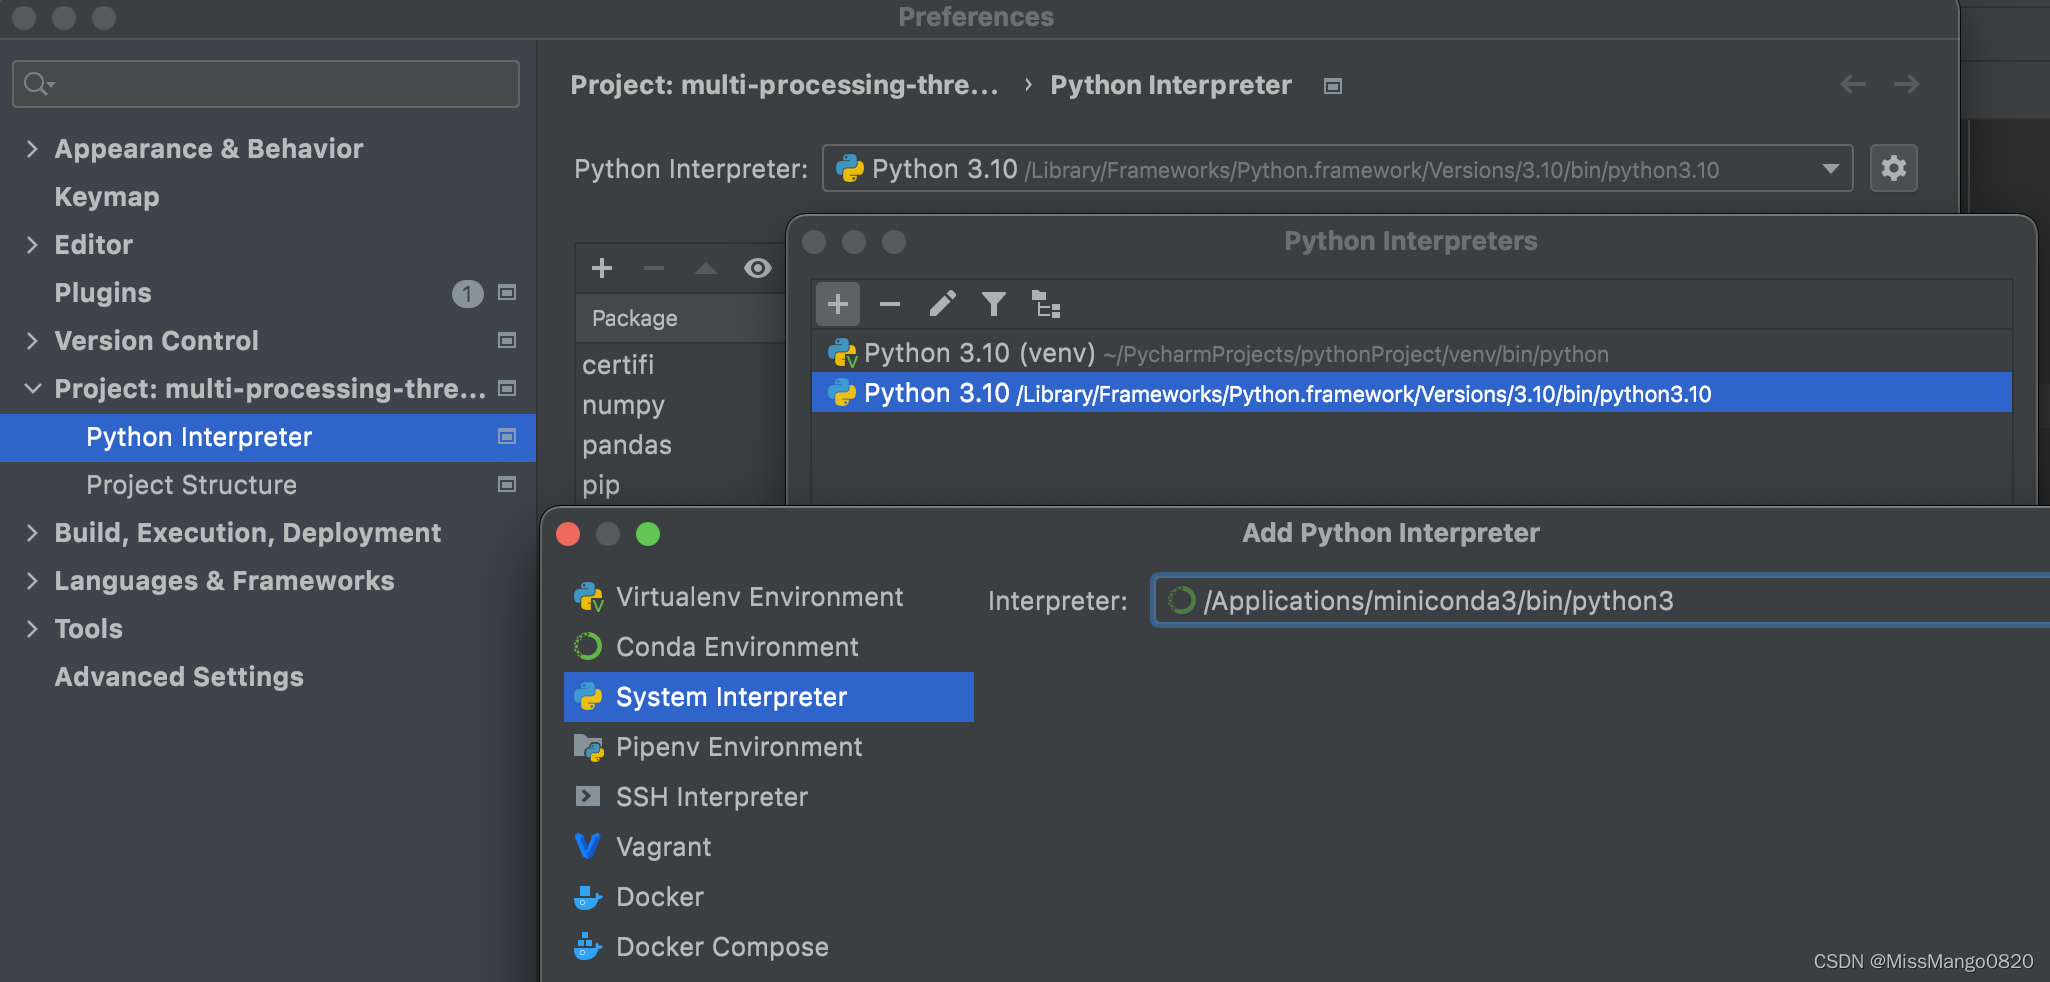Select the numpy package row
The width and height of the screenshot is (2050, 982).
(x=680, y=405)
